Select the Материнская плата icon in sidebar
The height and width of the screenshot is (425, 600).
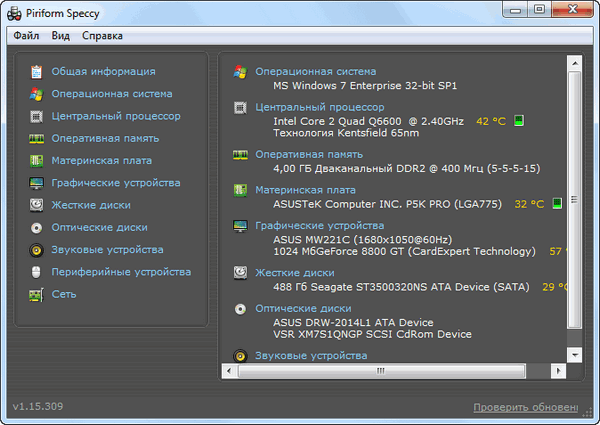point(36,161)
